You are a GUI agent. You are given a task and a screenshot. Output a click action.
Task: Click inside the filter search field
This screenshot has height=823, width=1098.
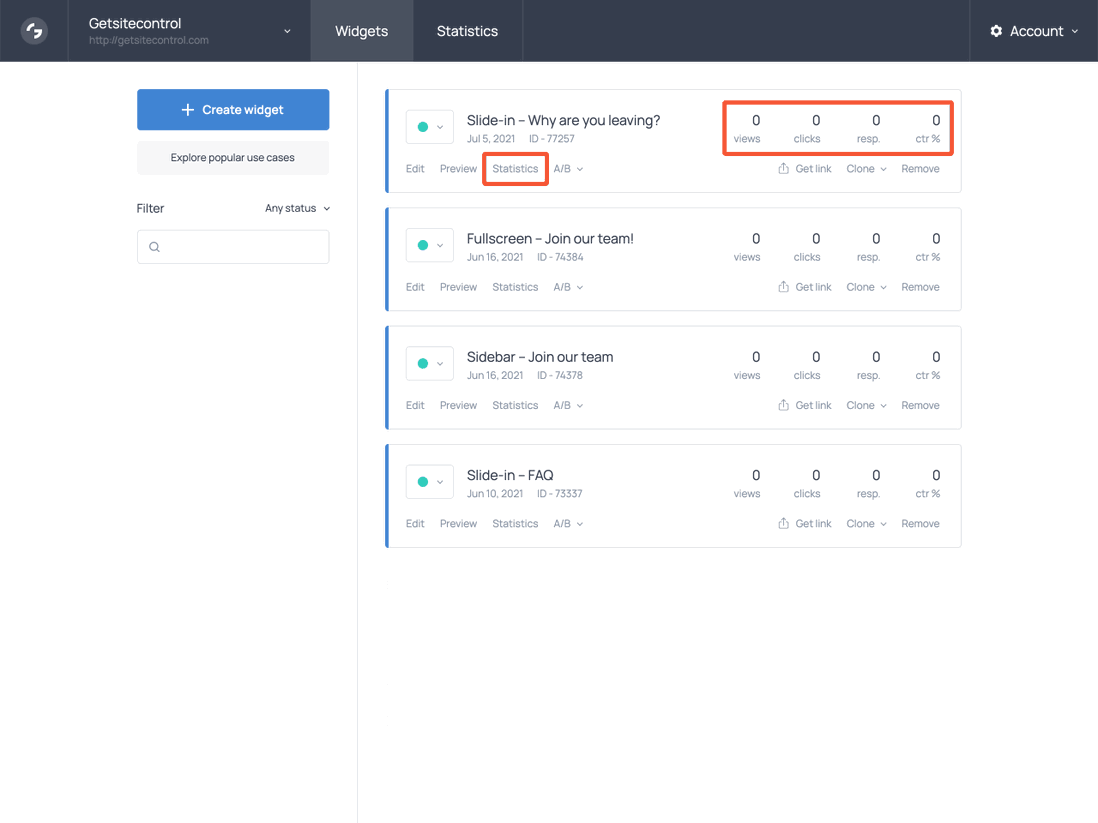233,247
